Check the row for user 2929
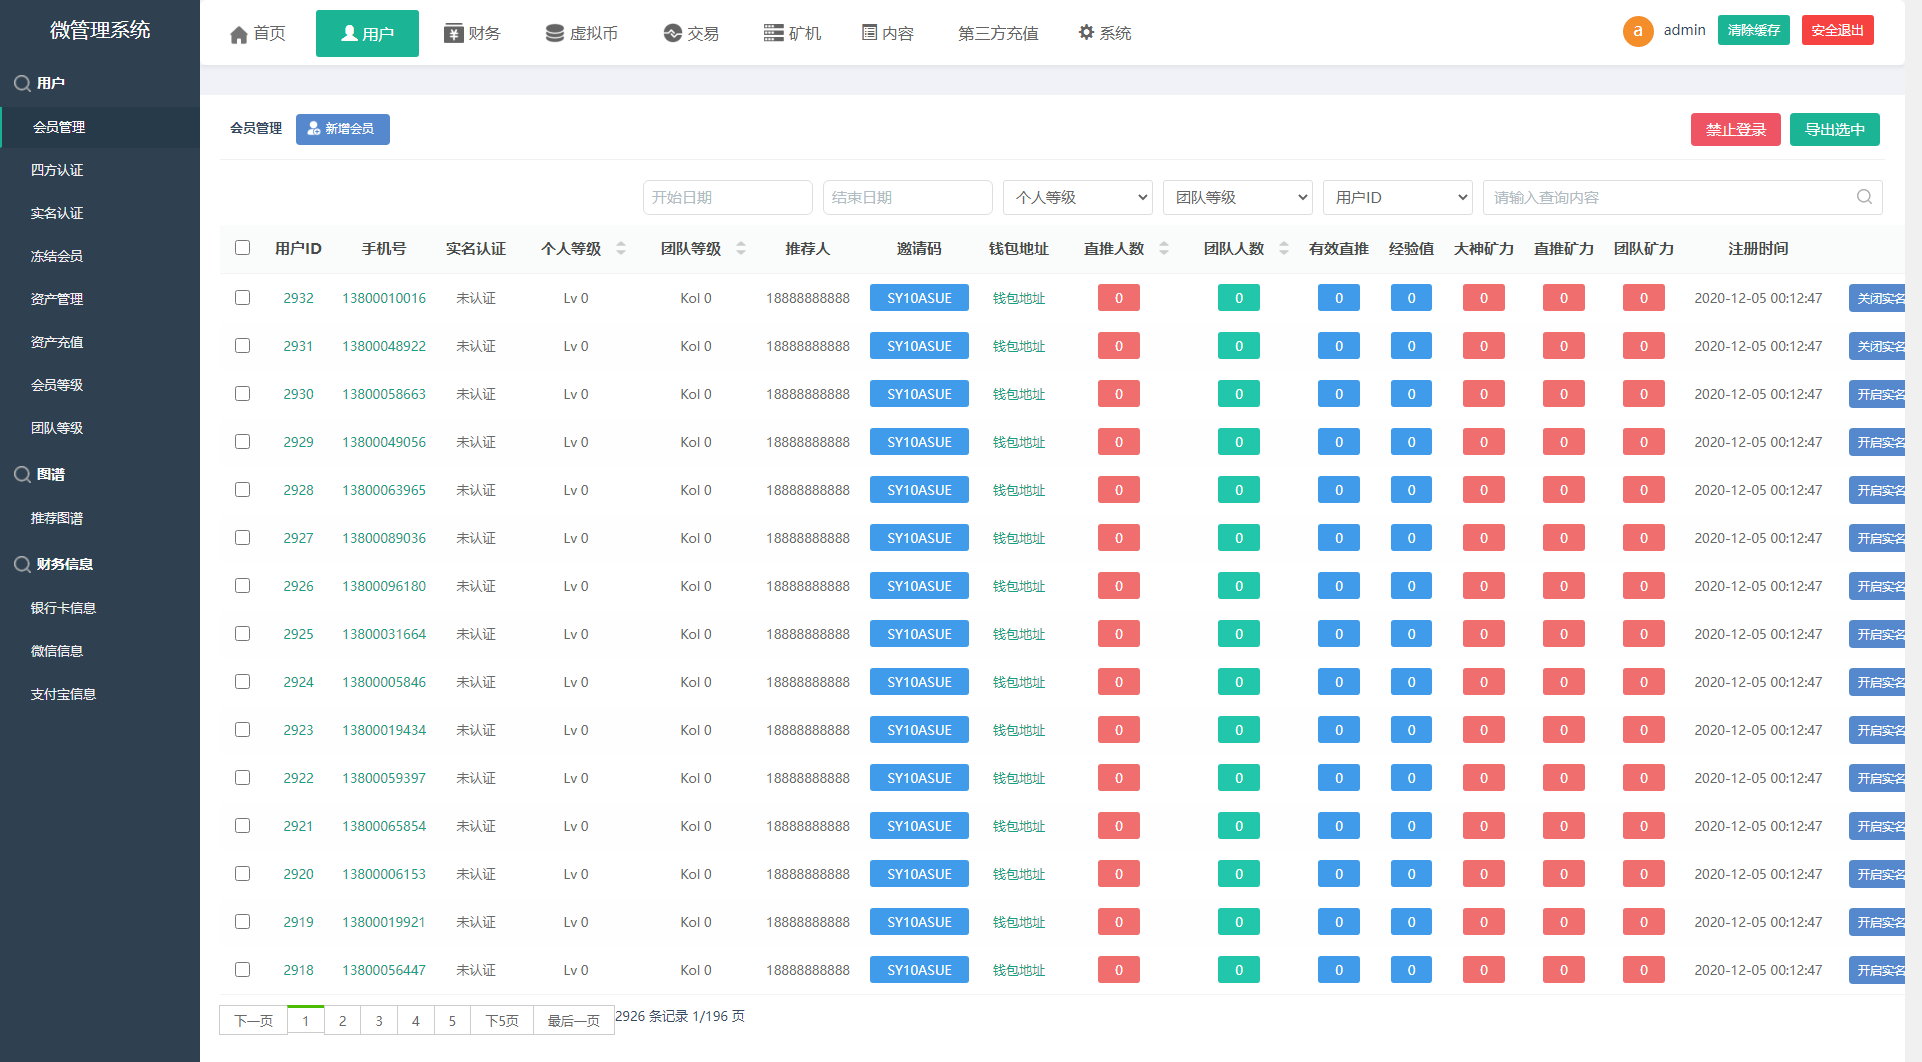 (242, 441)
